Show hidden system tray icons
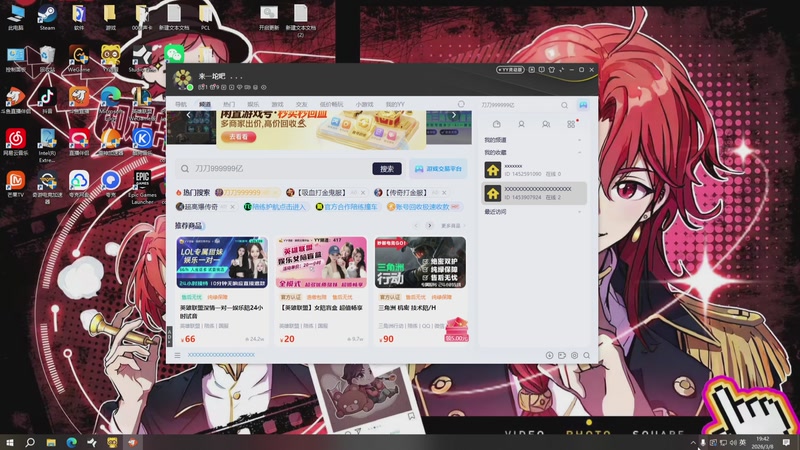Viewport: 800px width, 450px height. pyautogui.click(x=692, y=442)
